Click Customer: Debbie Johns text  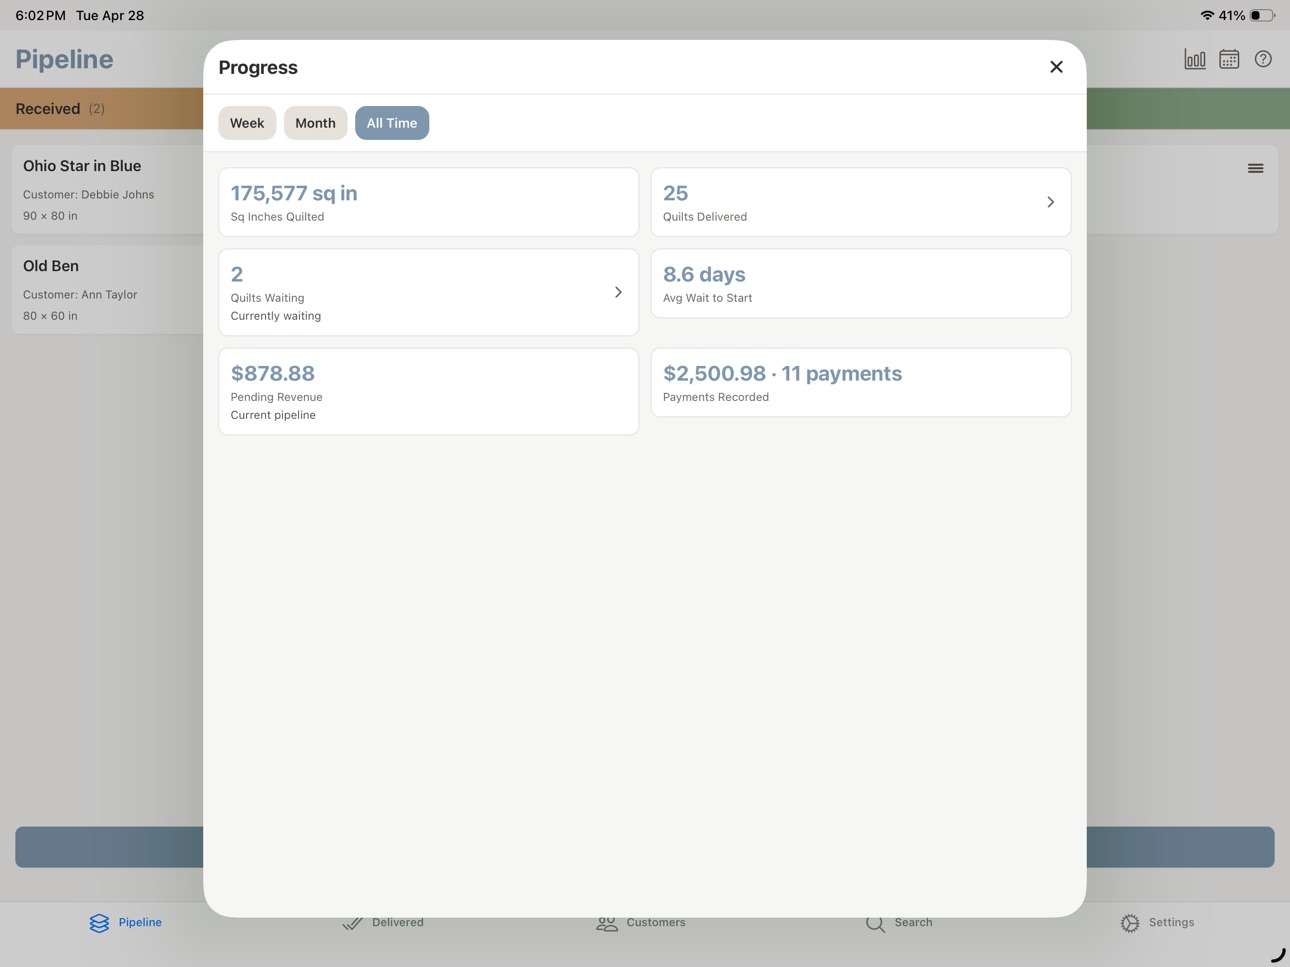(89, 195)
